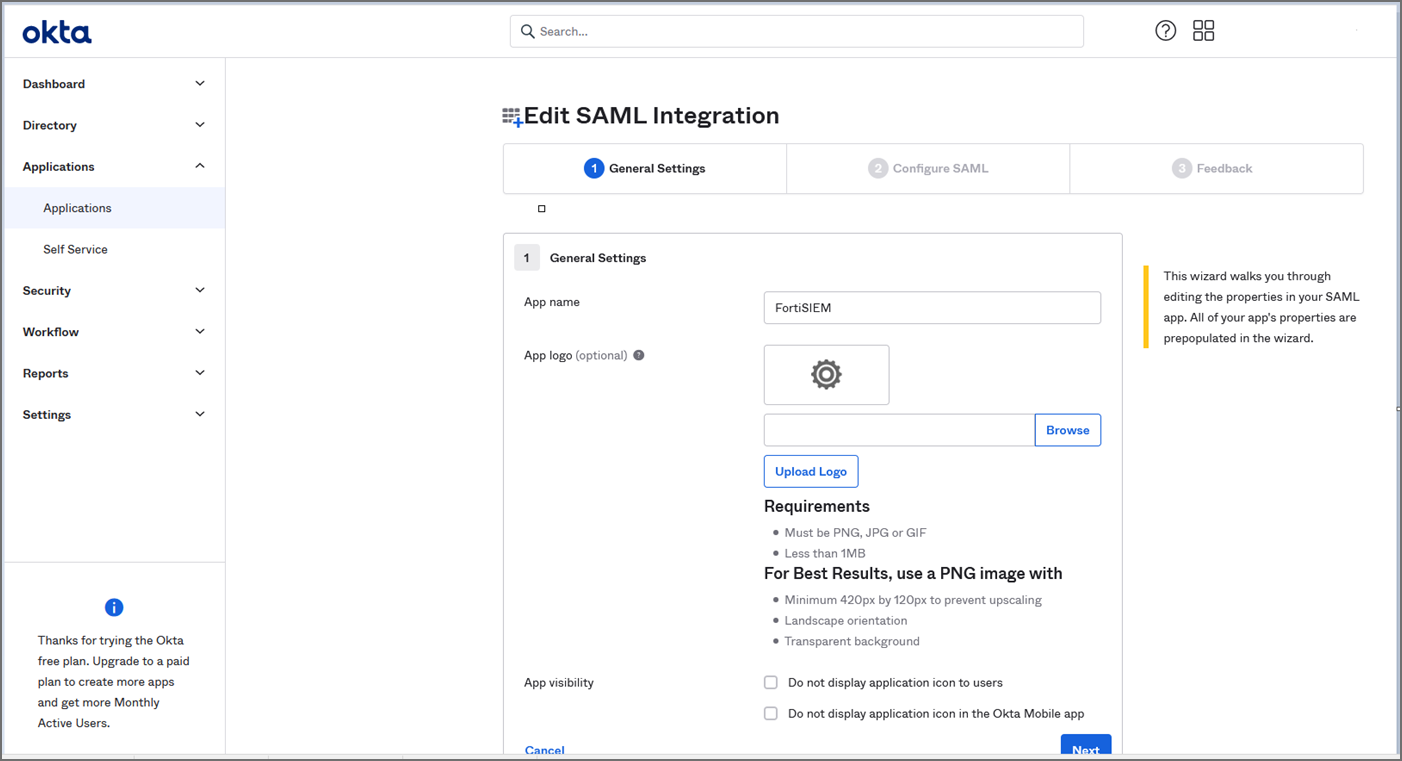The height and width of the screenshot is (761, 1402).
Task: Expand the Directory section
Action: [x=200, y=125]
